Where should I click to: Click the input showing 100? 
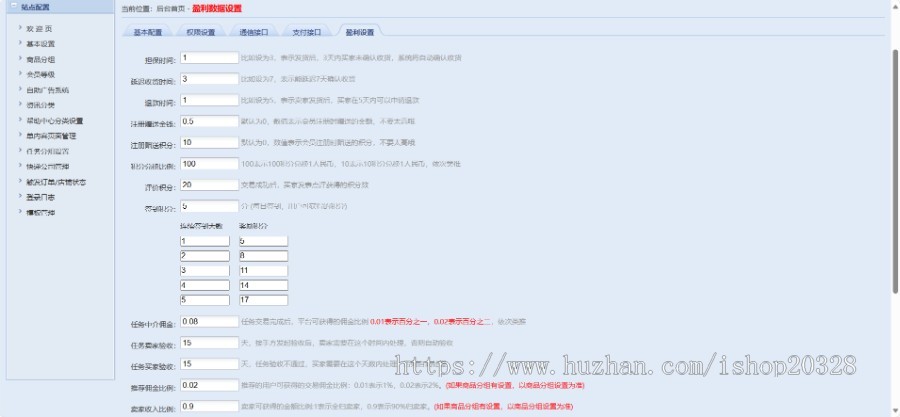(x=210, y=163)
